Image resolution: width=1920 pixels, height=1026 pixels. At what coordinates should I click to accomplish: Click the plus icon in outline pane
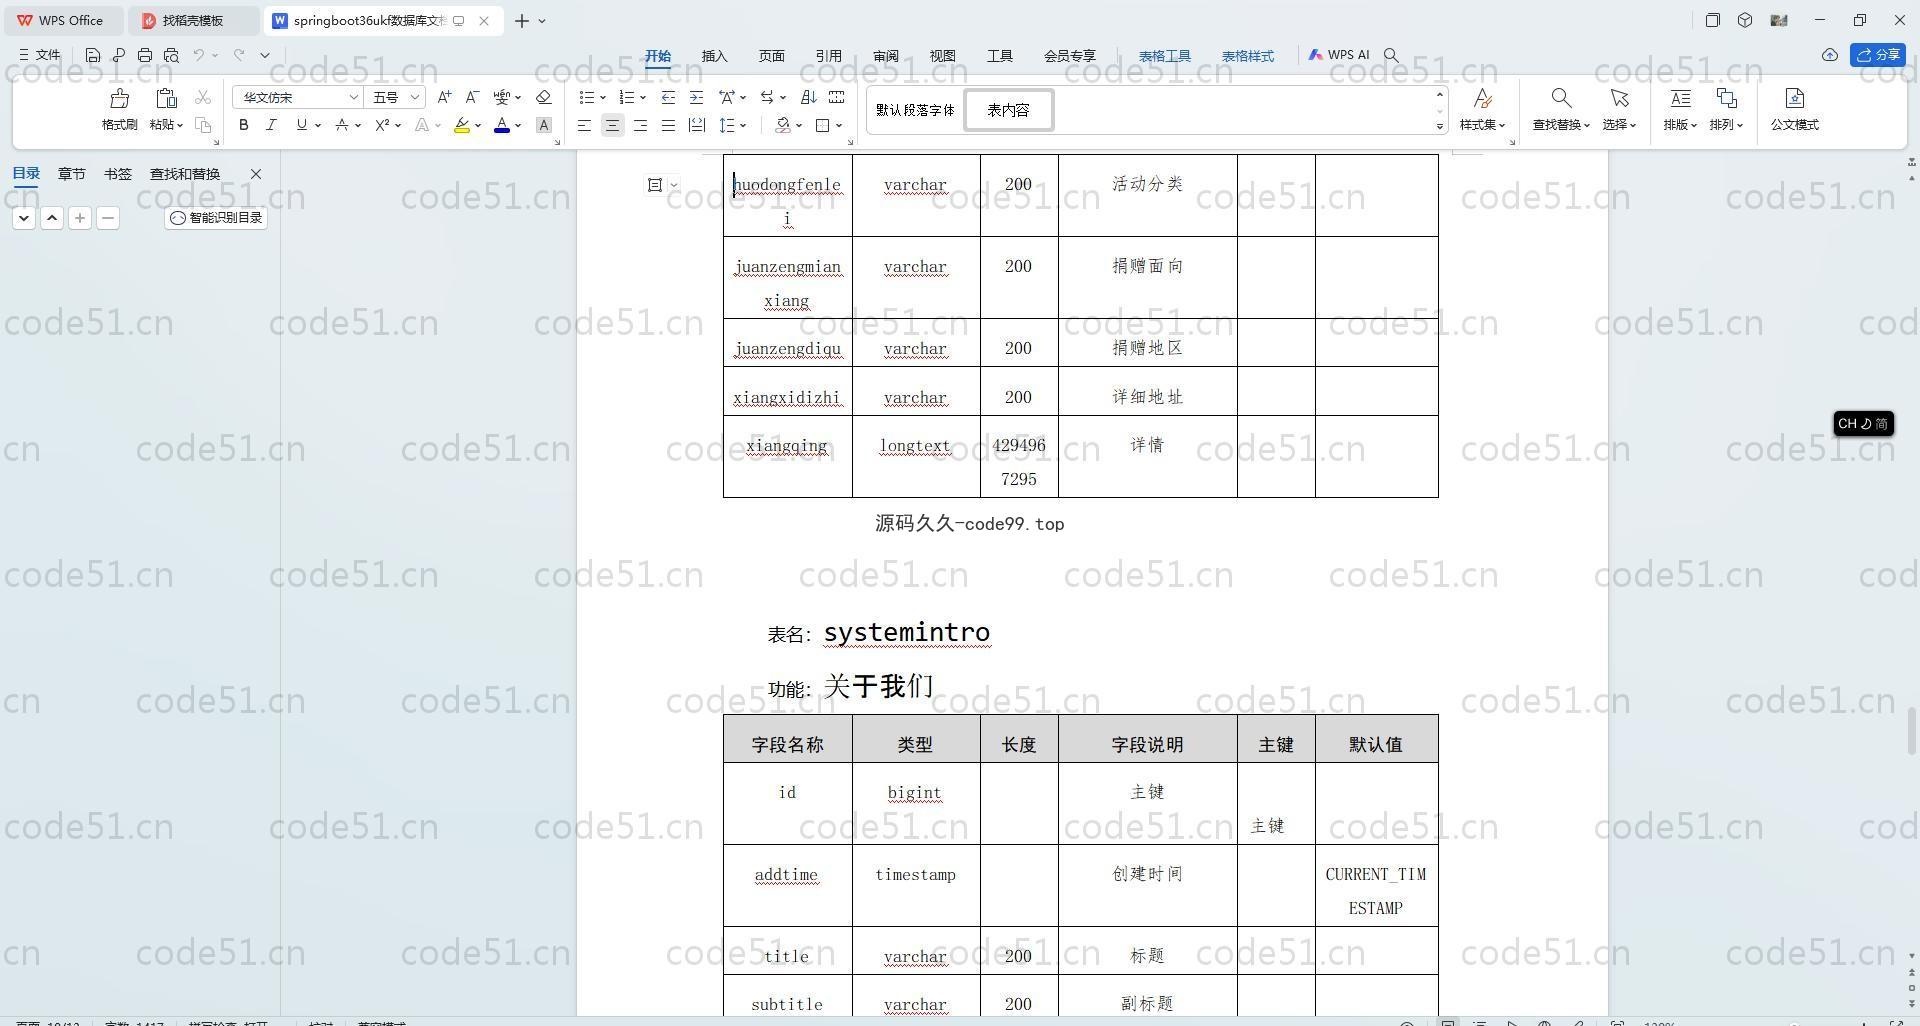tap(80, 218)
